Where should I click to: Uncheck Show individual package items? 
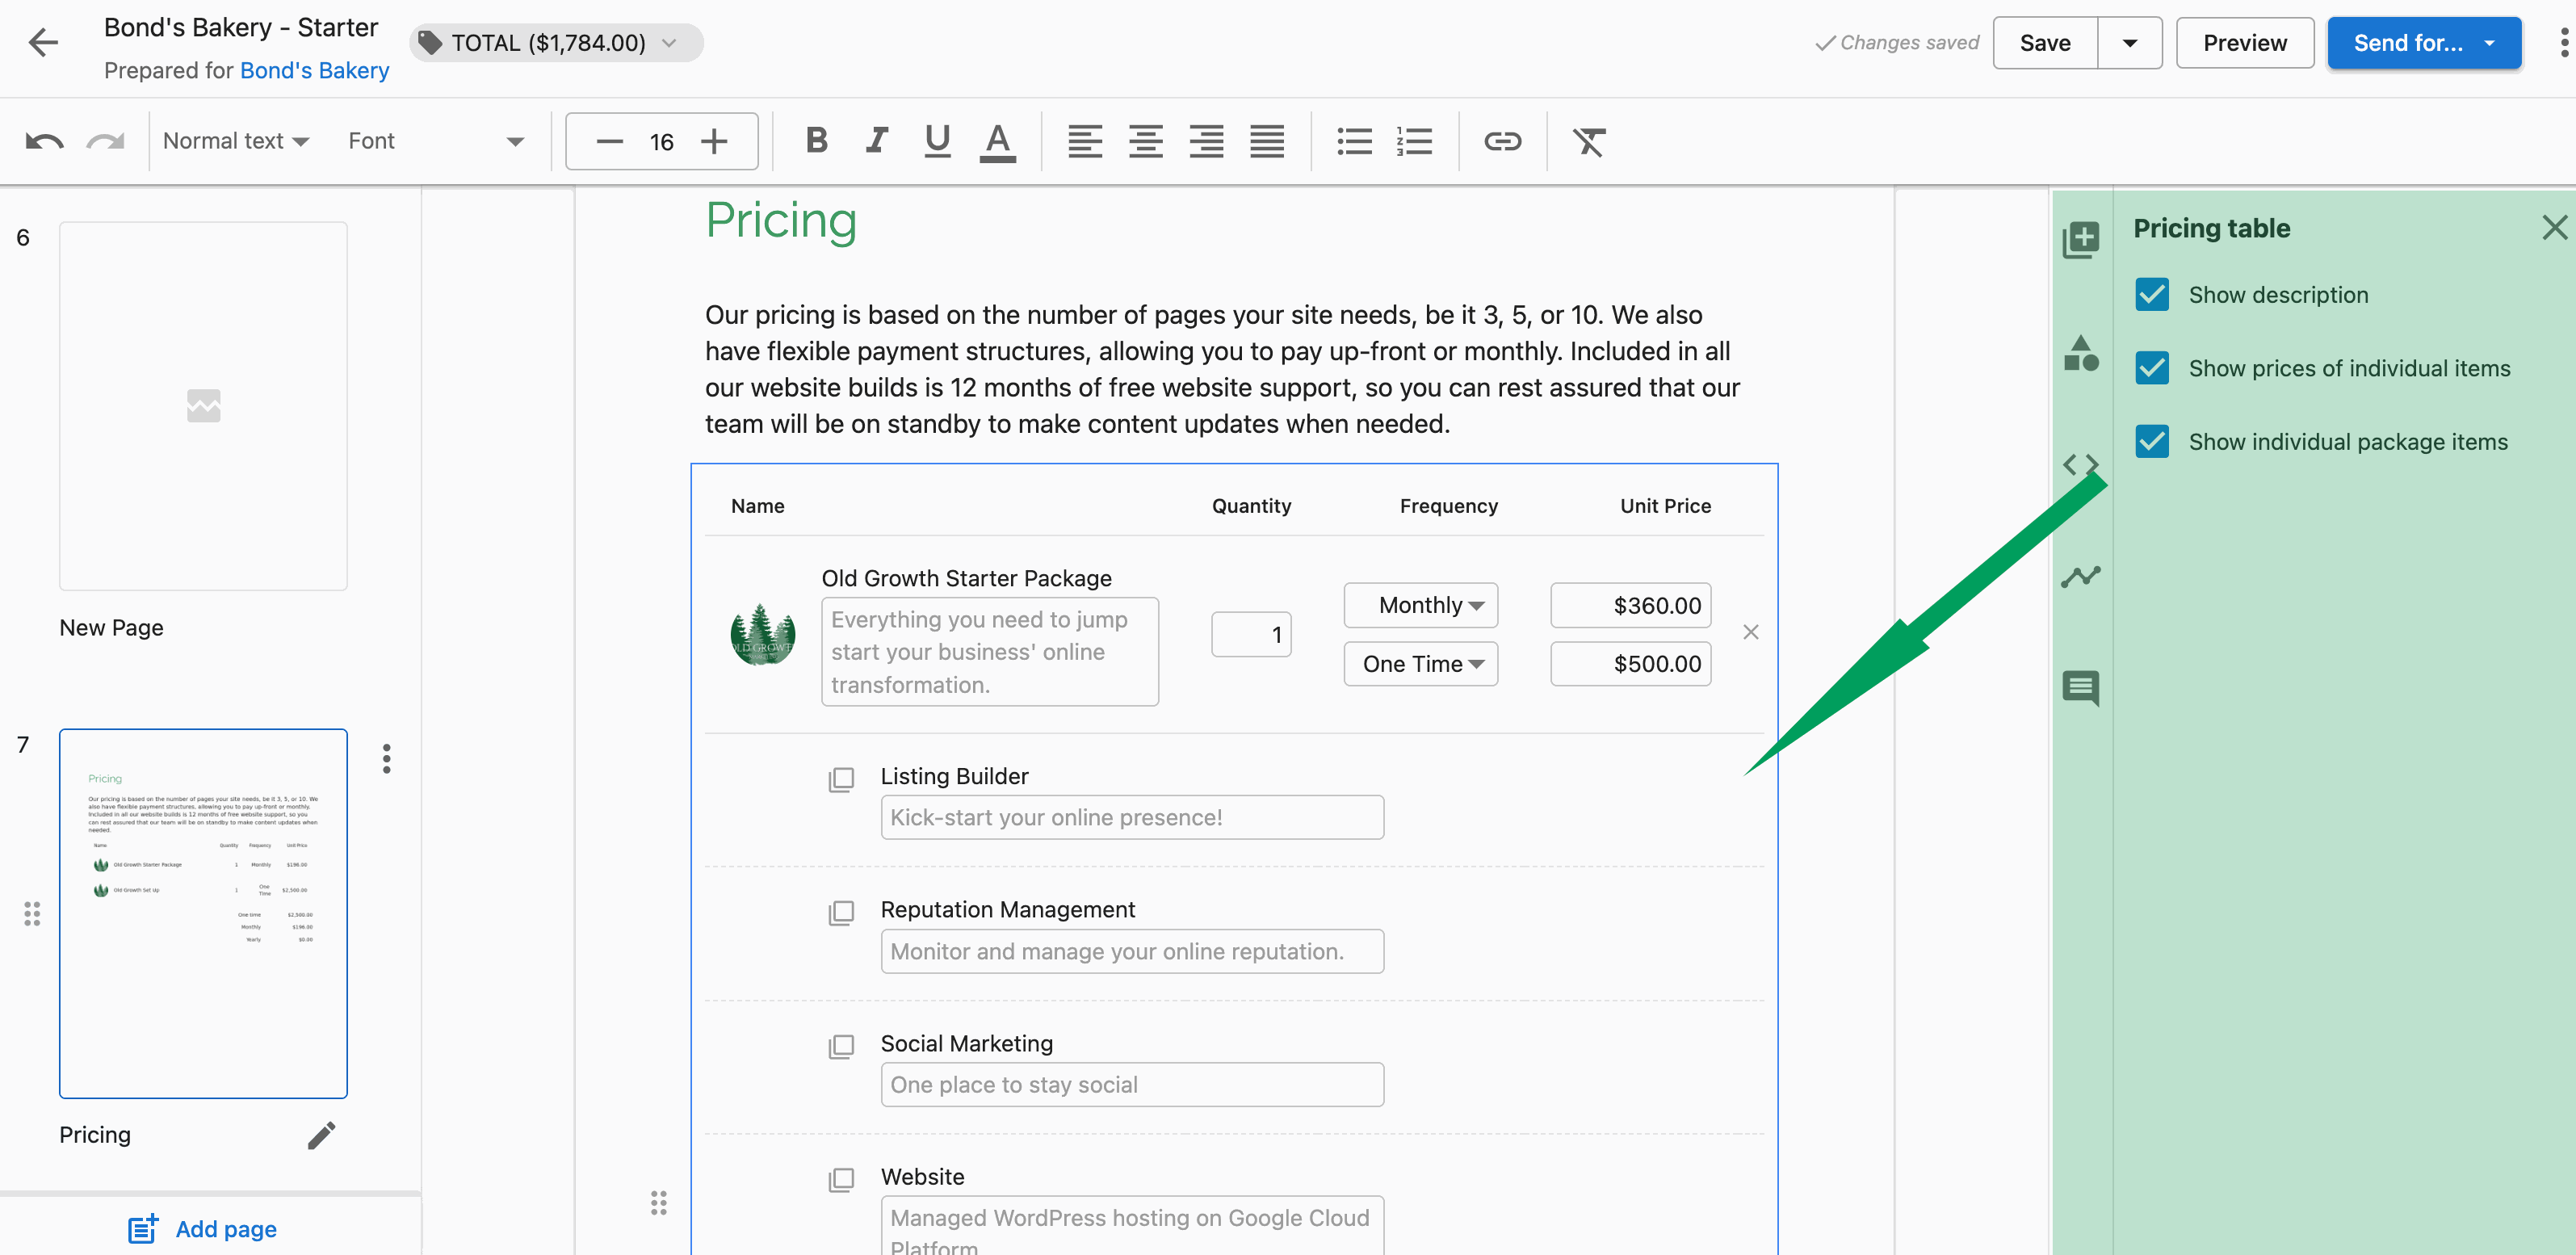[2152, 441]
